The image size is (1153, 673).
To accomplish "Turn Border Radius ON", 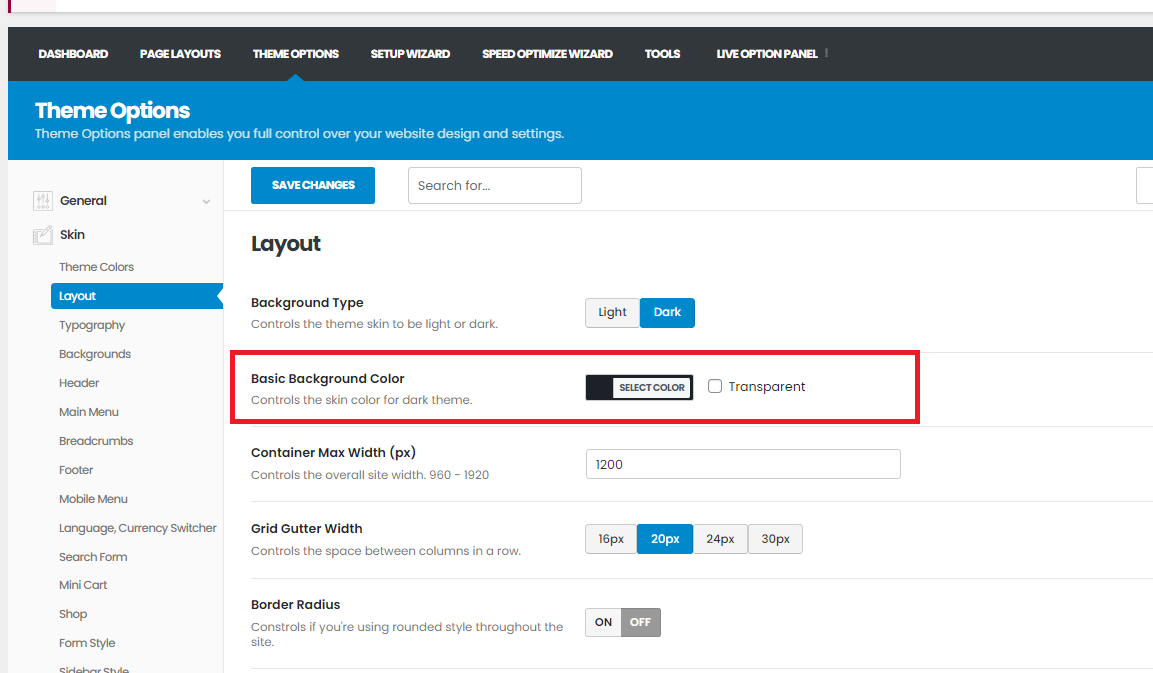I will pyautogui.click(x=604, y=622).
